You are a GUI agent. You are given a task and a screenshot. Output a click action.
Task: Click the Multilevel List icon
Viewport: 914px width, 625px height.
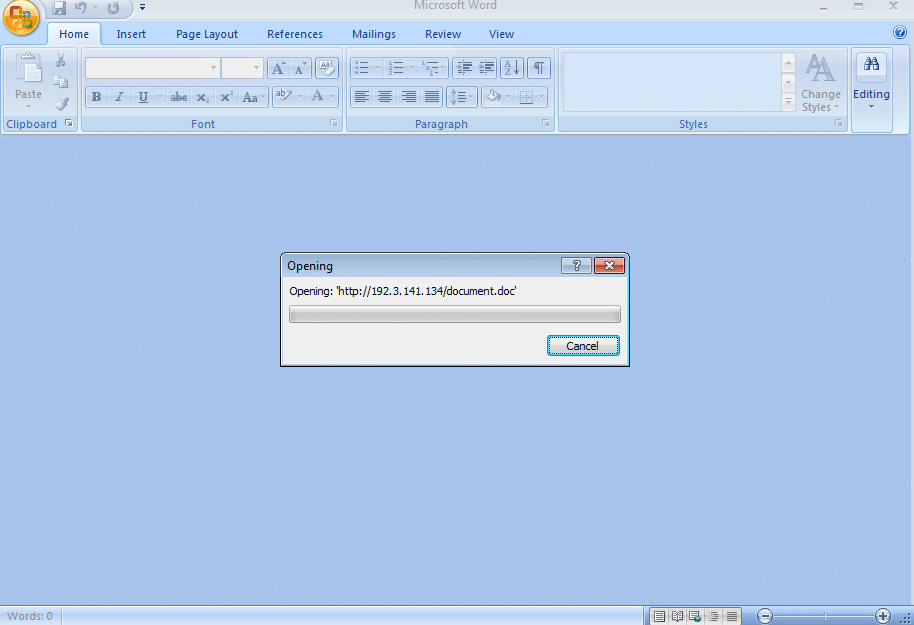click(x=431, y=68)
